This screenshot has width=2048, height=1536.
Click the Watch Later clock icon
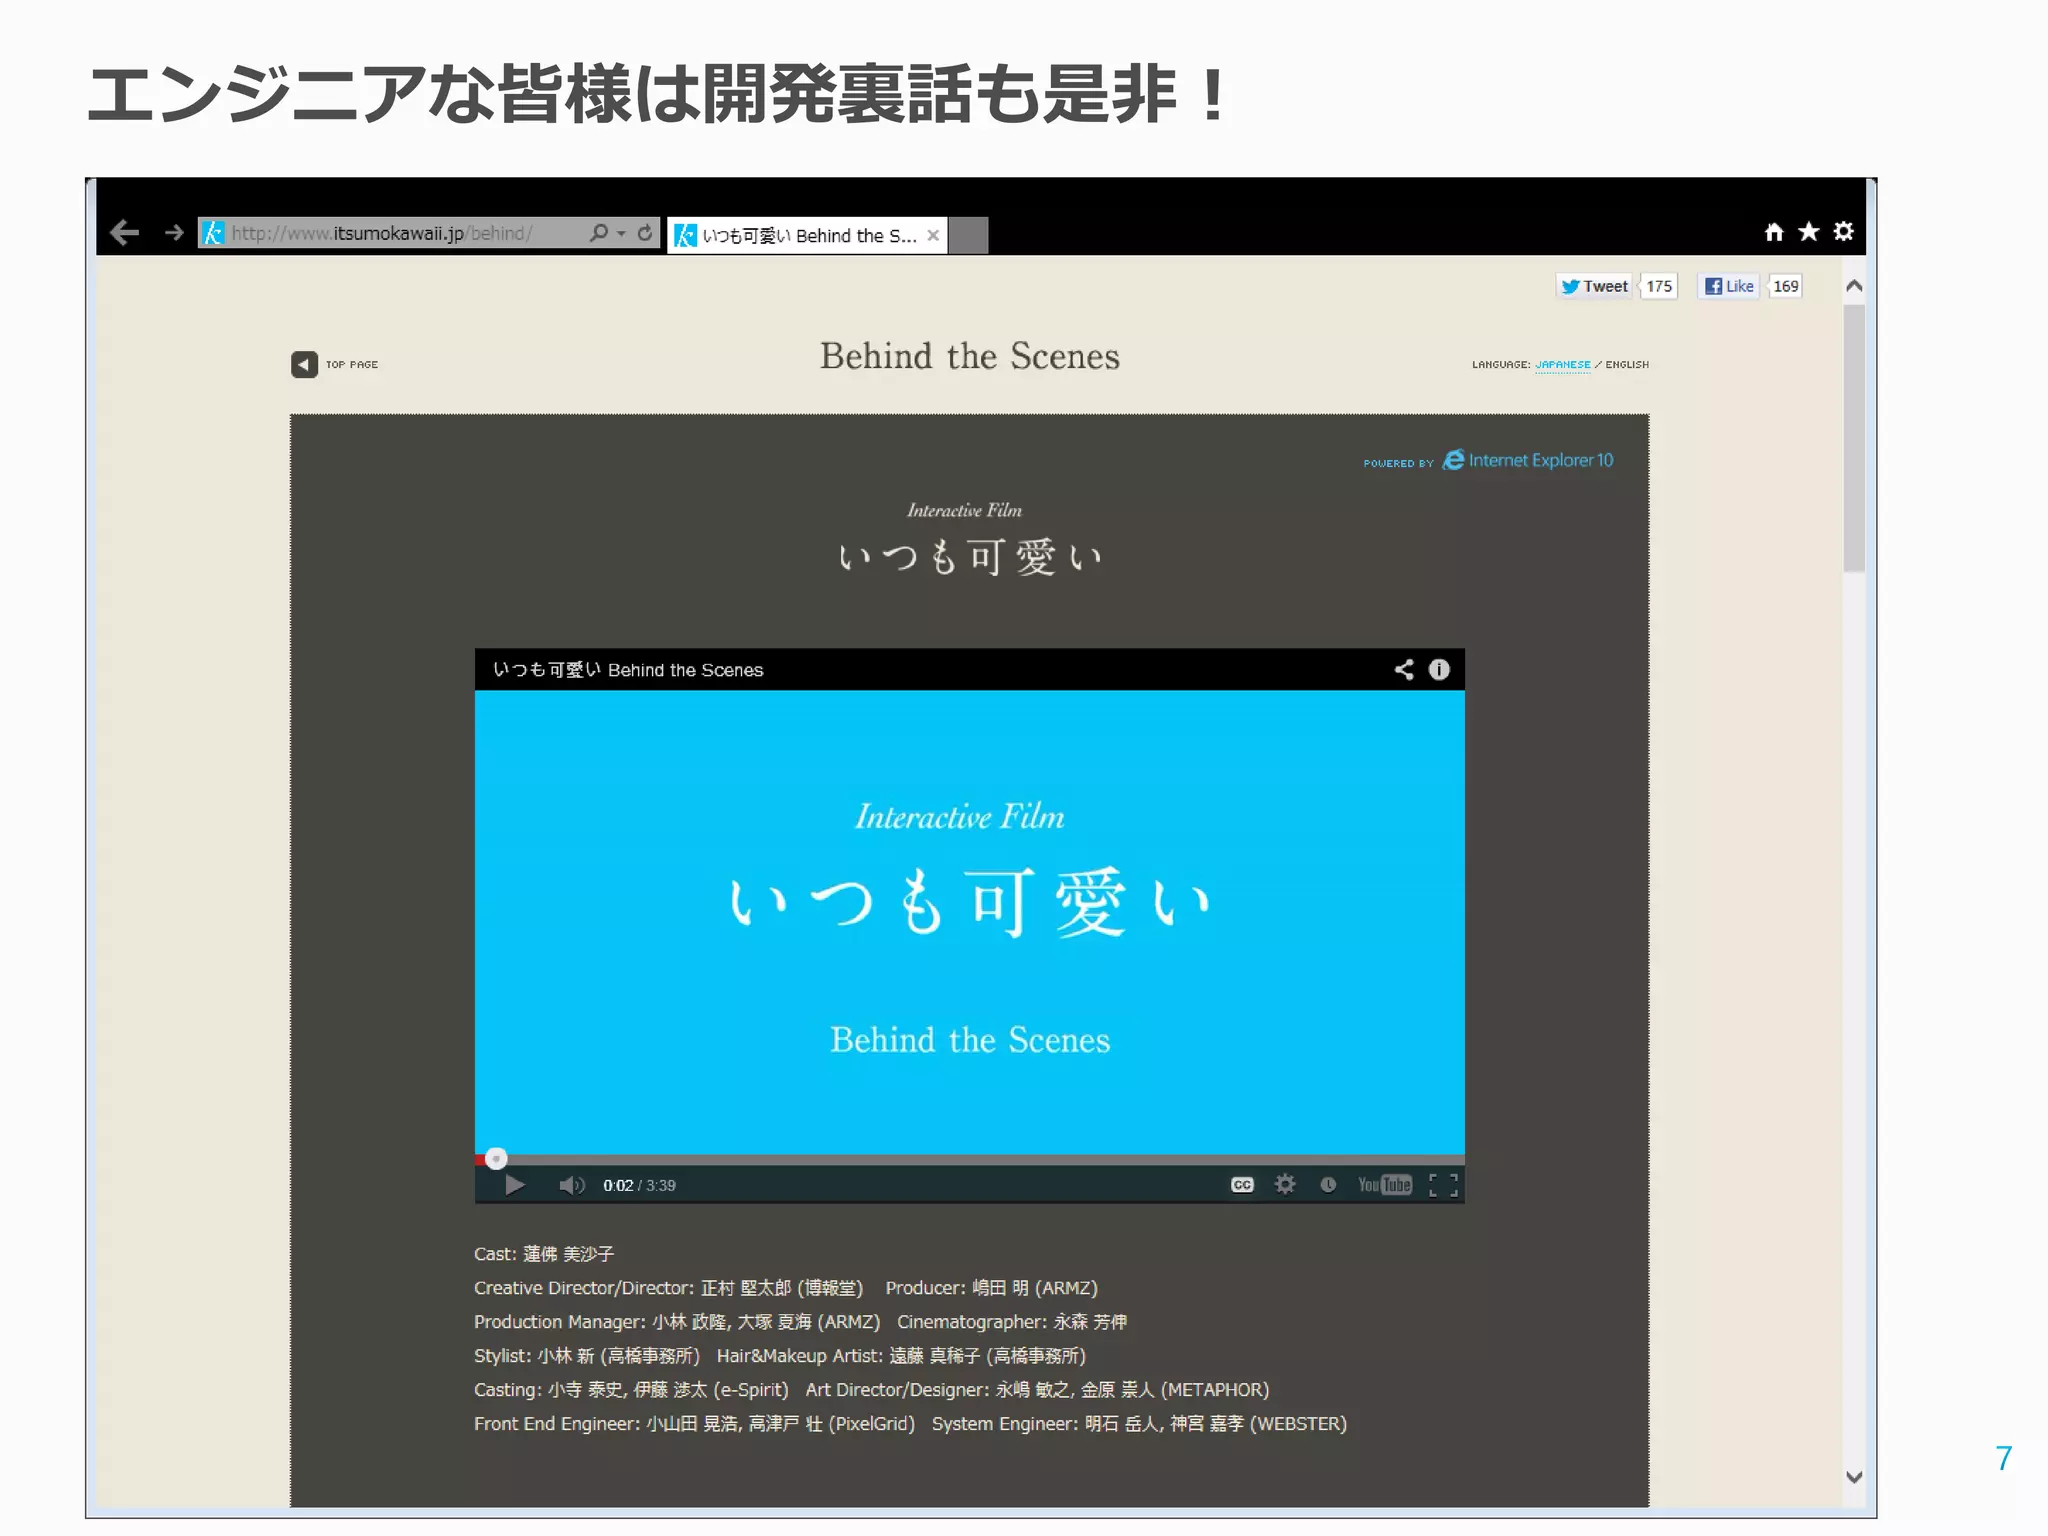tap(1328, 1185)
